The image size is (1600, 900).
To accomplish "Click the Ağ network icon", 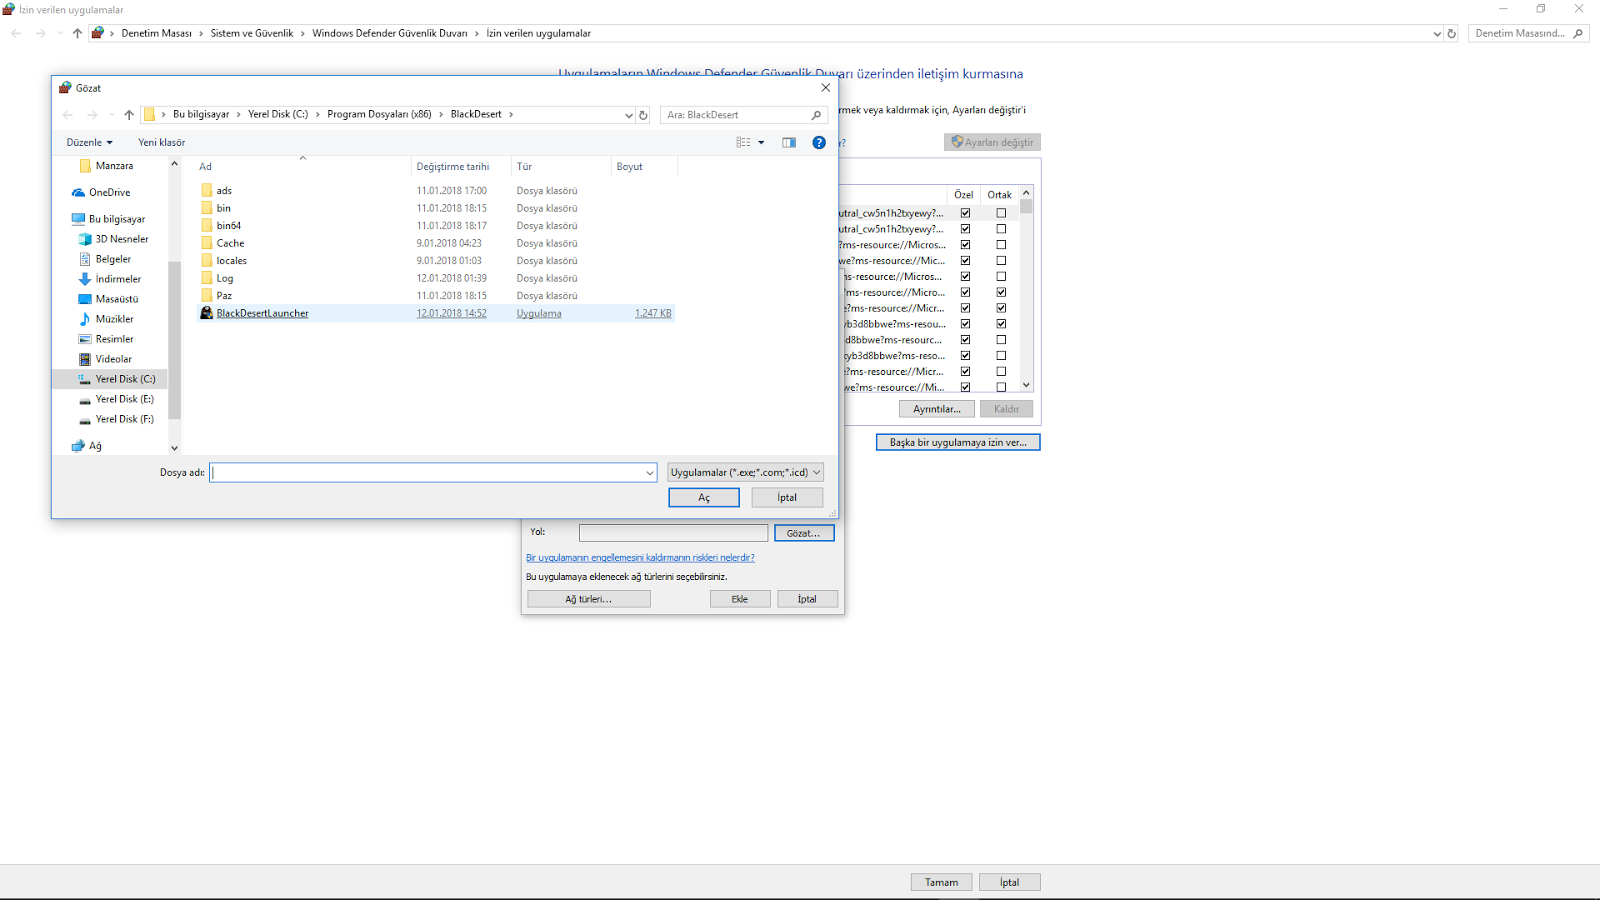I will coord(78,446).
